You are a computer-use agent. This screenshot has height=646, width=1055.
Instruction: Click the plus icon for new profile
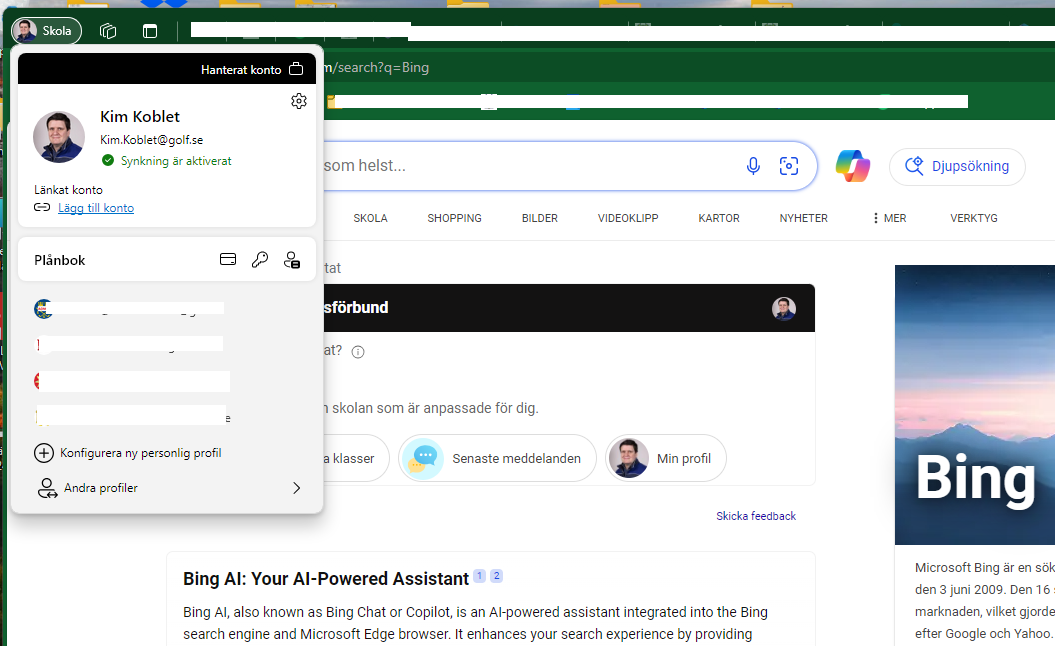[x=44, y=453]
